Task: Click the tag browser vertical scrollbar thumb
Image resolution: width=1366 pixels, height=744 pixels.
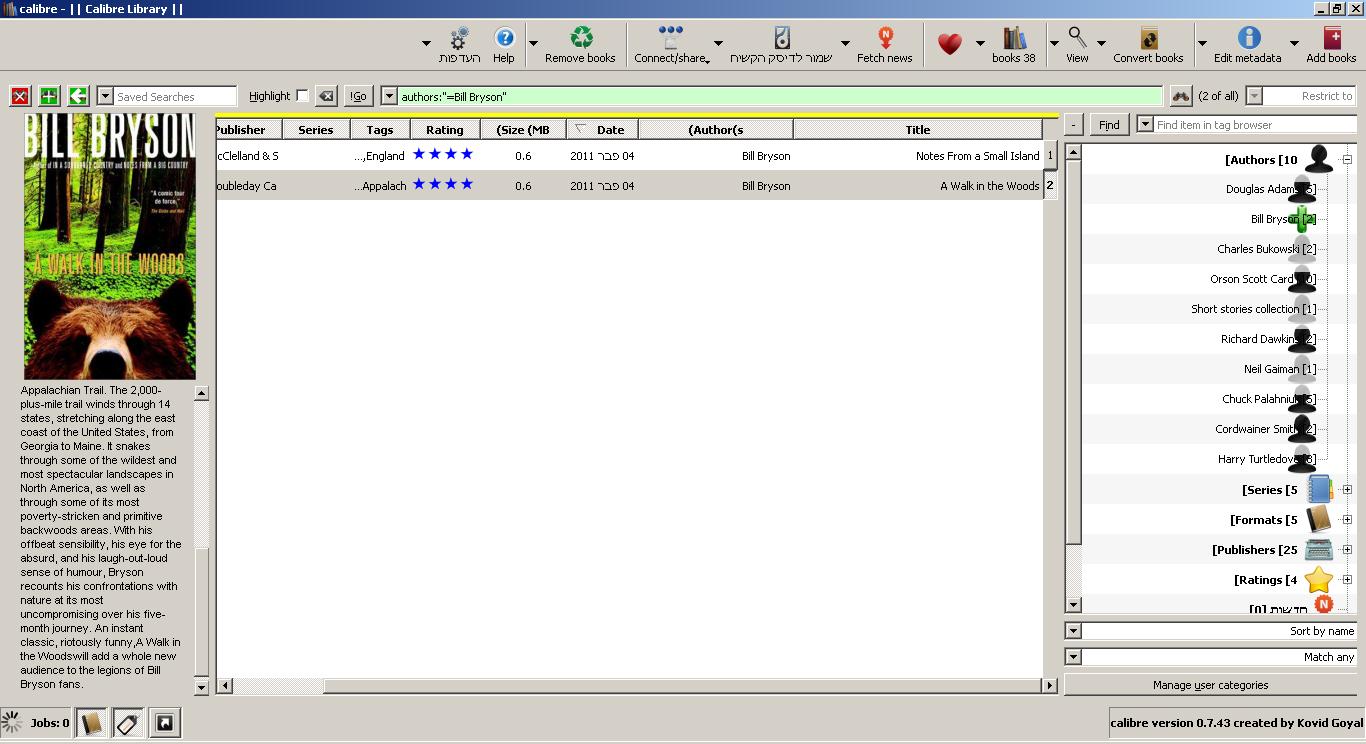Action: click(x=1073, y=352)
